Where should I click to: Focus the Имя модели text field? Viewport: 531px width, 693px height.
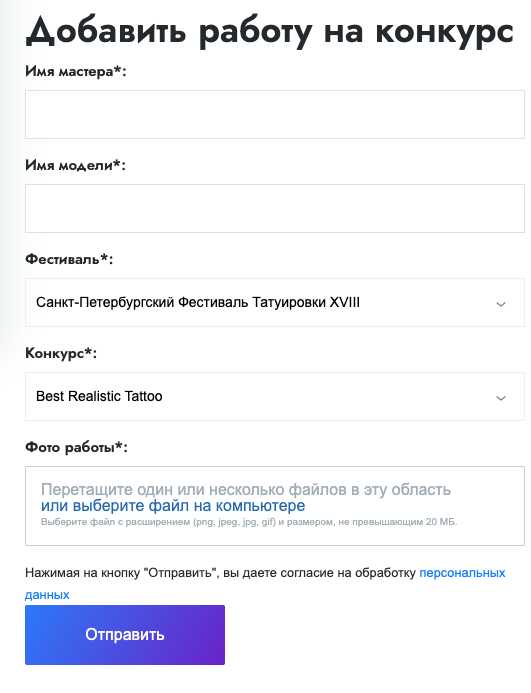275,209
